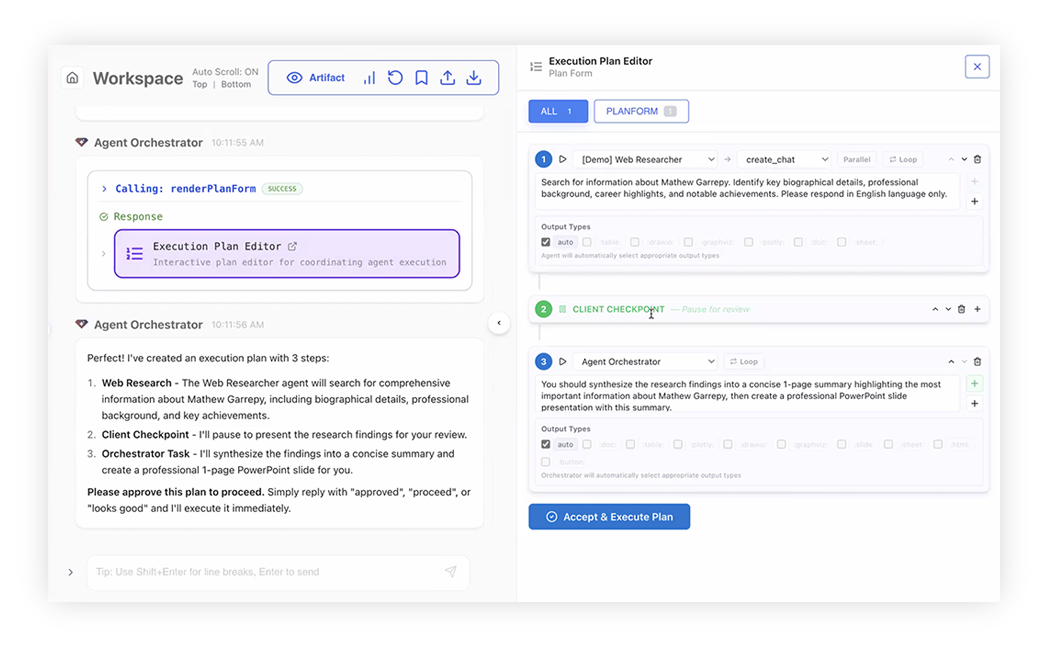Switch to the PLANFORM tab

(x=640, y=111)
